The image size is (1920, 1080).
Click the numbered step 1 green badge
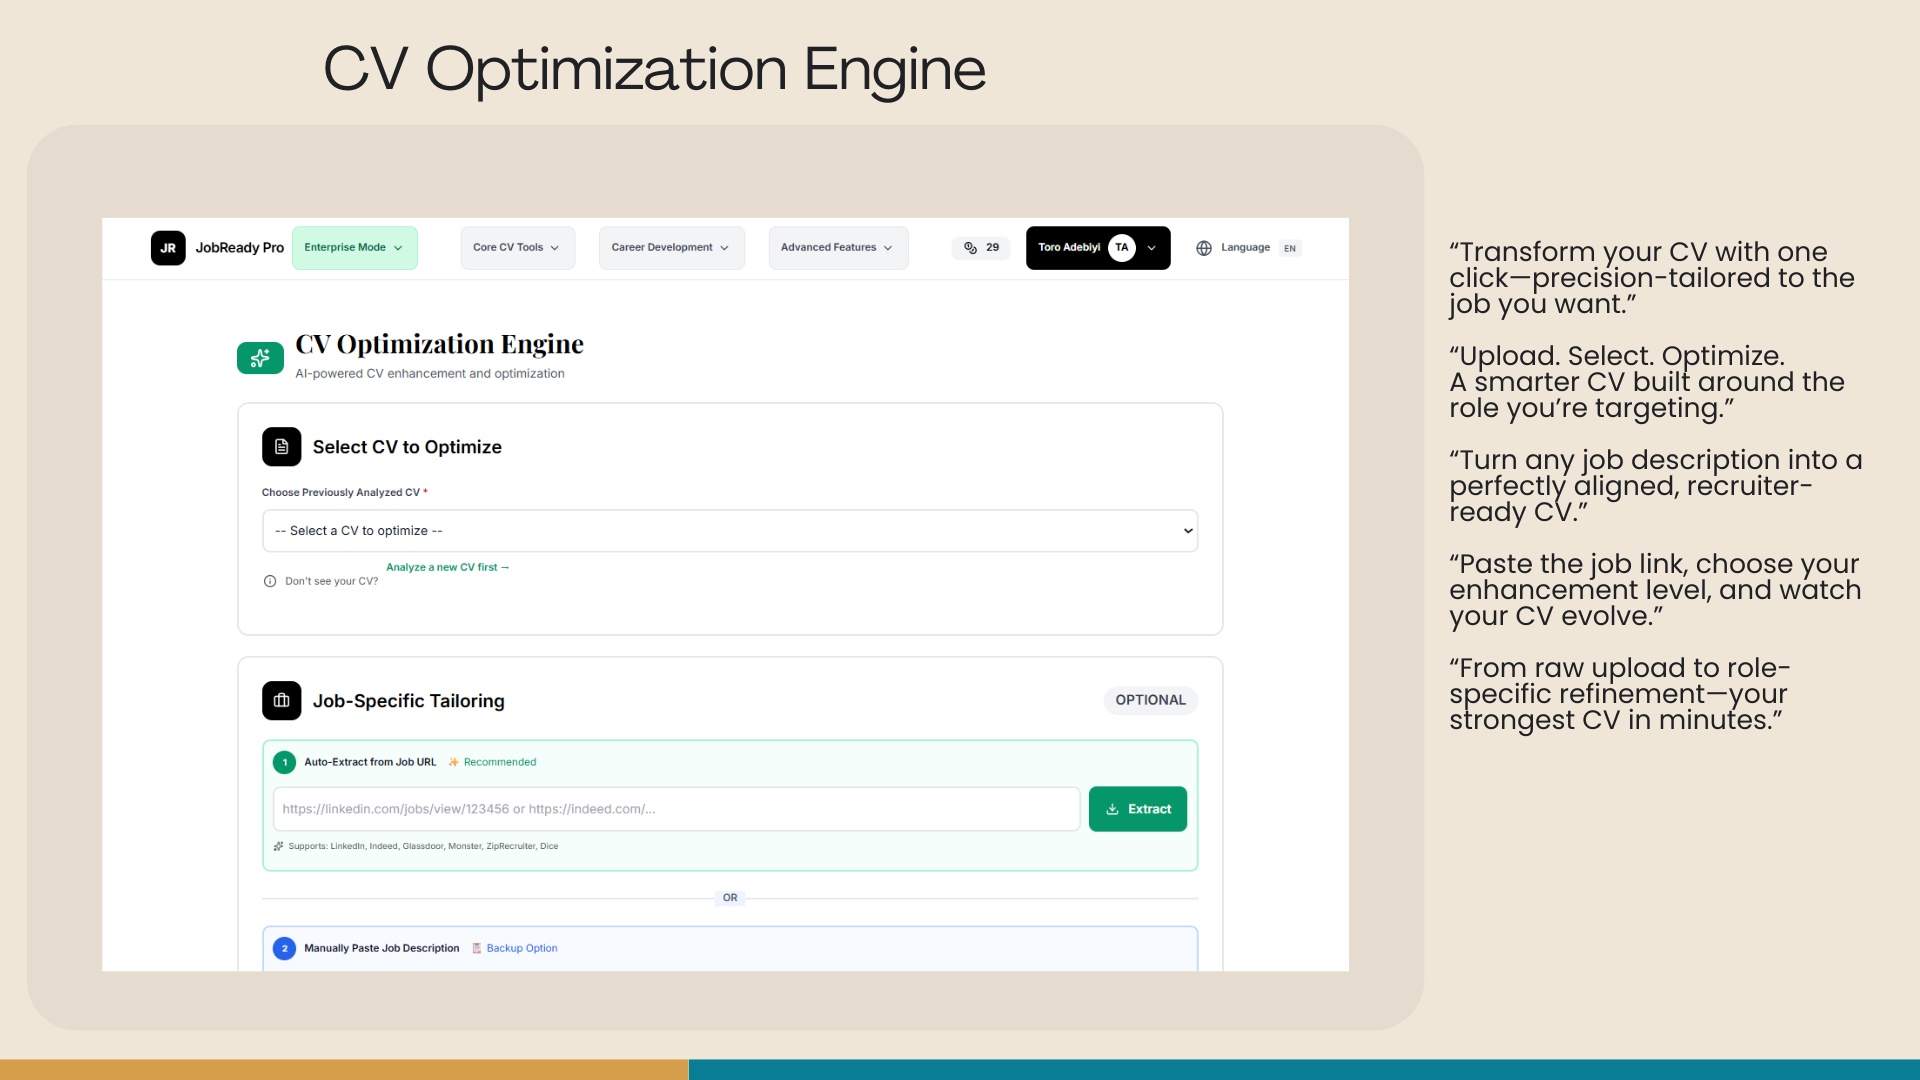pyautogui.click(x=284, y=762)
